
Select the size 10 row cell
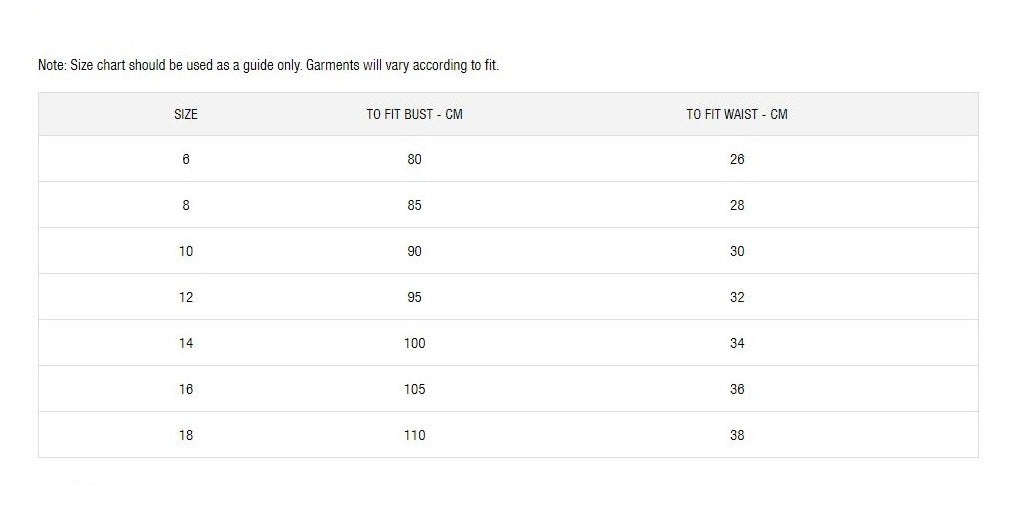coord(186,251)
